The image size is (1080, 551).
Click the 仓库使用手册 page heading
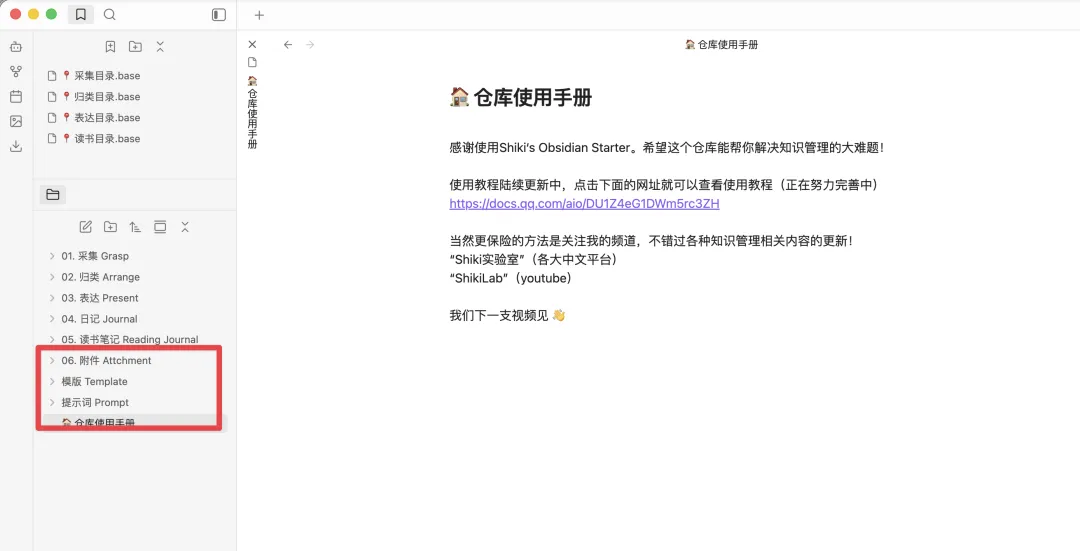coord(521,98)
